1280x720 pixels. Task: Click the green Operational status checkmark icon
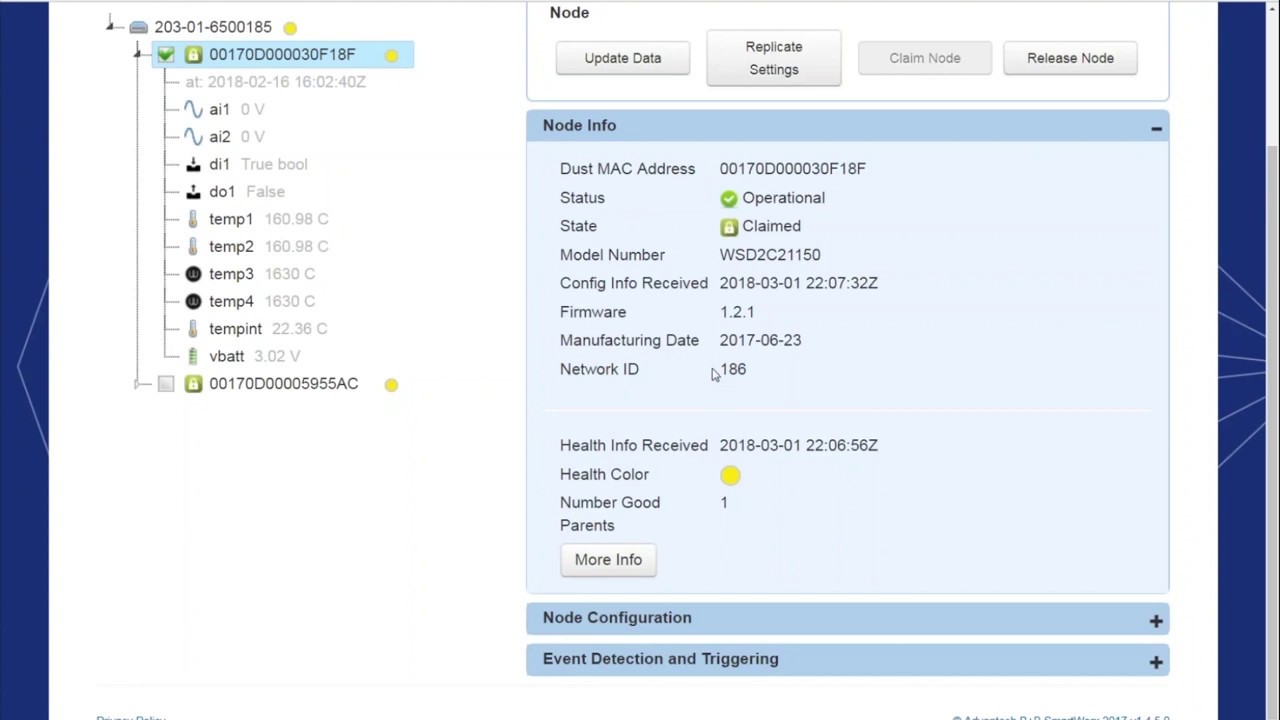coord(728,198)
